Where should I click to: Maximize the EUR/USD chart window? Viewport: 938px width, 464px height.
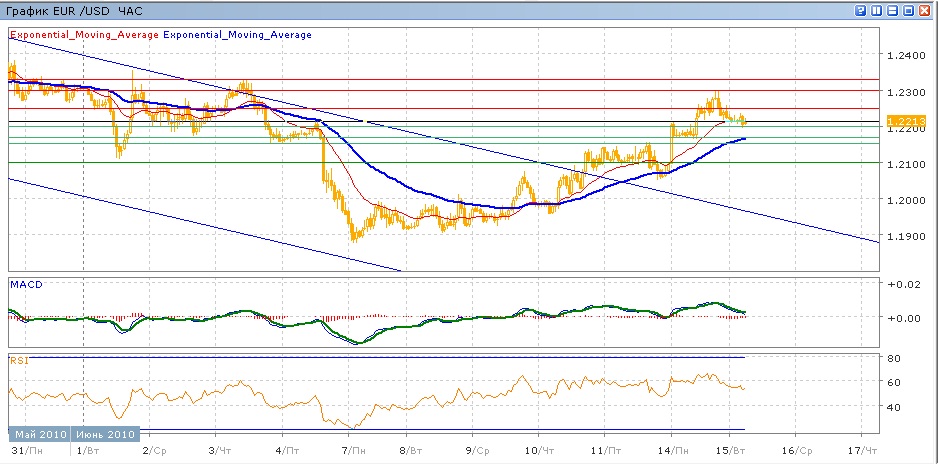click(x=909, y=10)
